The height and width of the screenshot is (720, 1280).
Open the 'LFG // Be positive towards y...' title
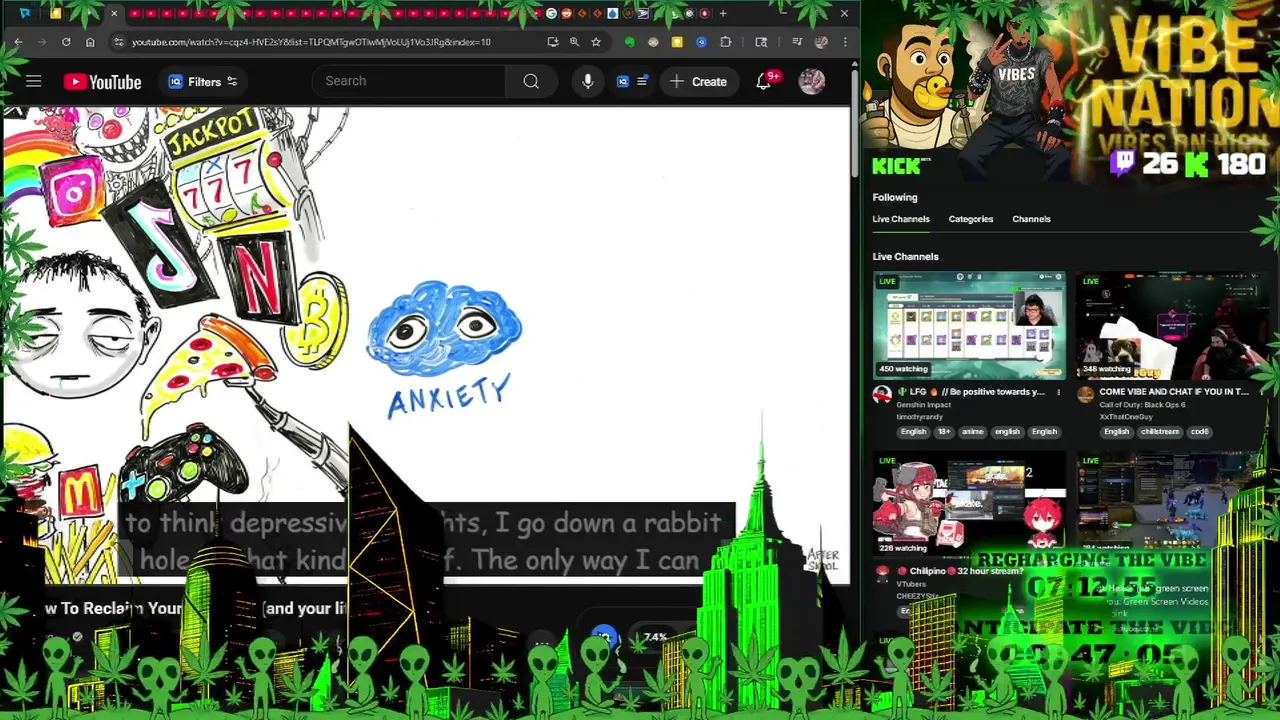pyautogui.click(x=970, y=392)
